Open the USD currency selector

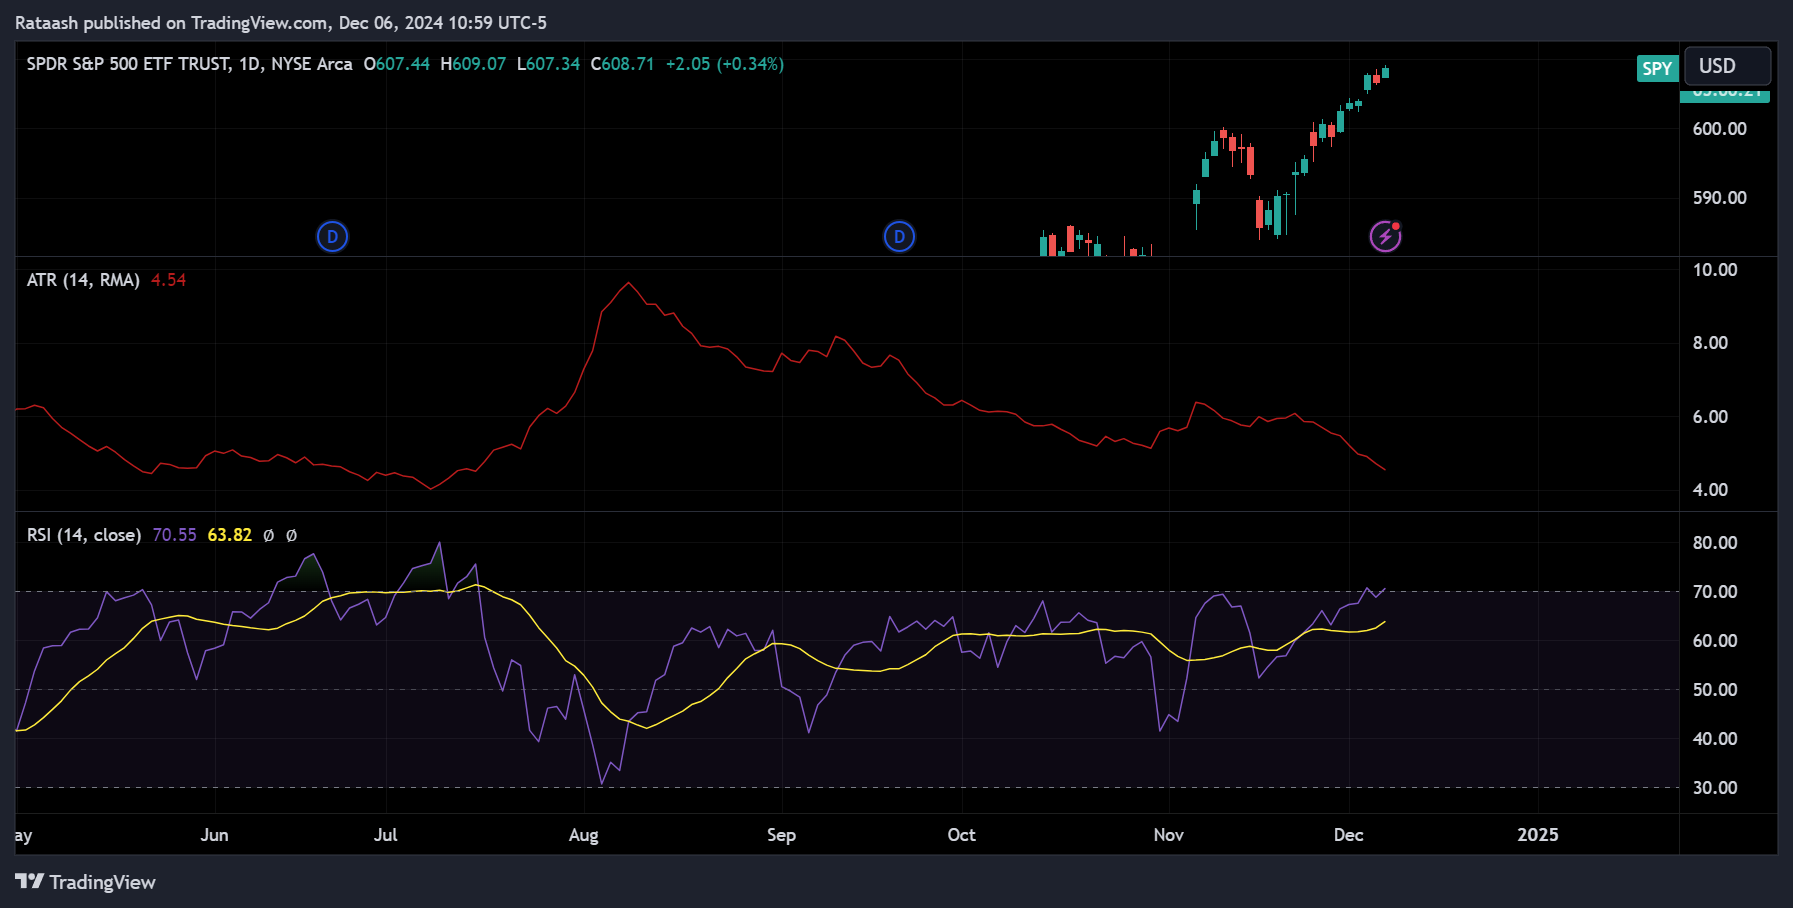coord(1728,66)
